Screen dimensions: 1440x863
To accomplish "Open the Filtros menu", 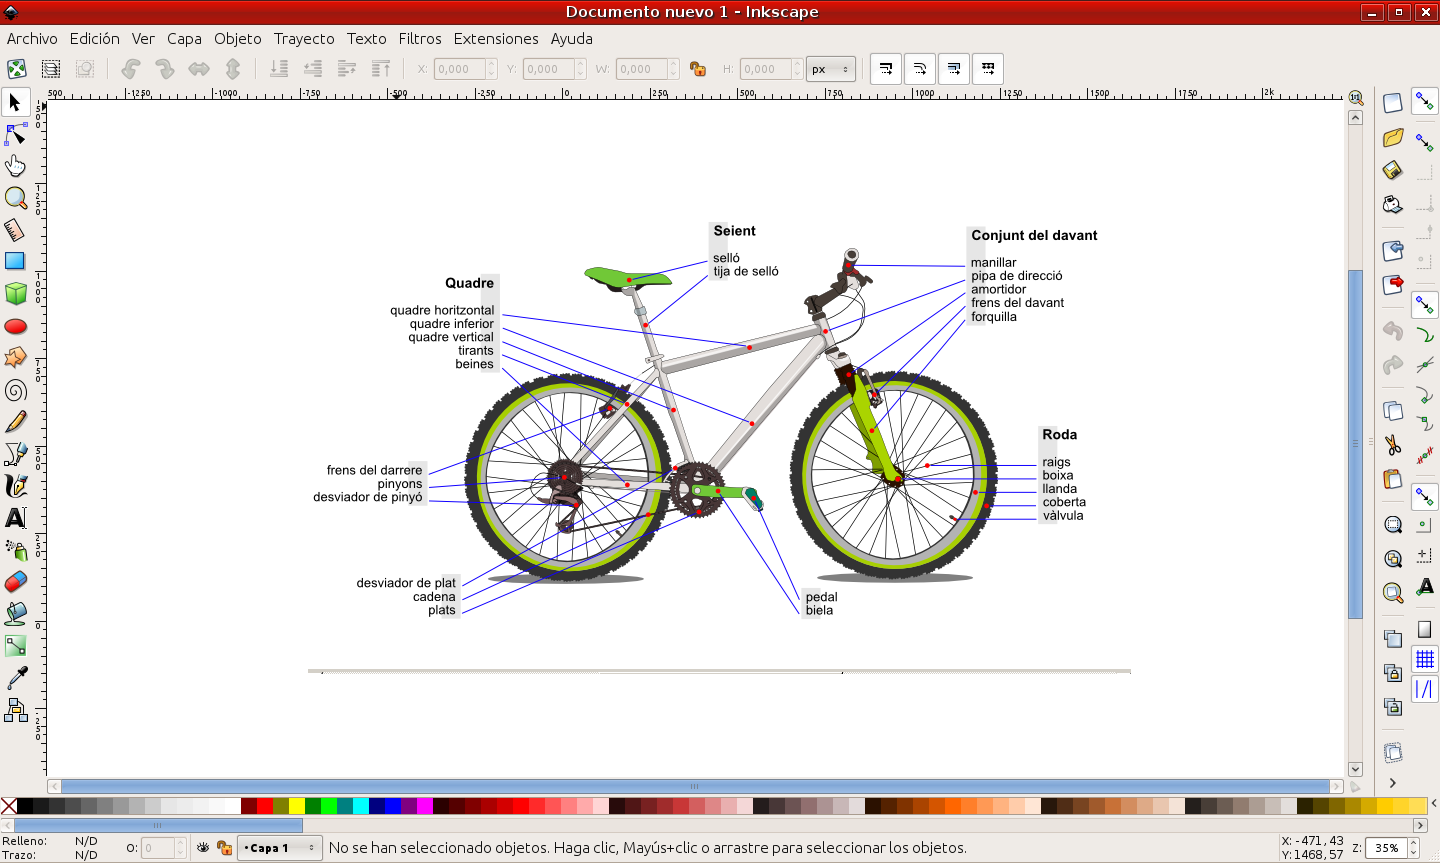I will pyautogui.click(x=420, y=39).
